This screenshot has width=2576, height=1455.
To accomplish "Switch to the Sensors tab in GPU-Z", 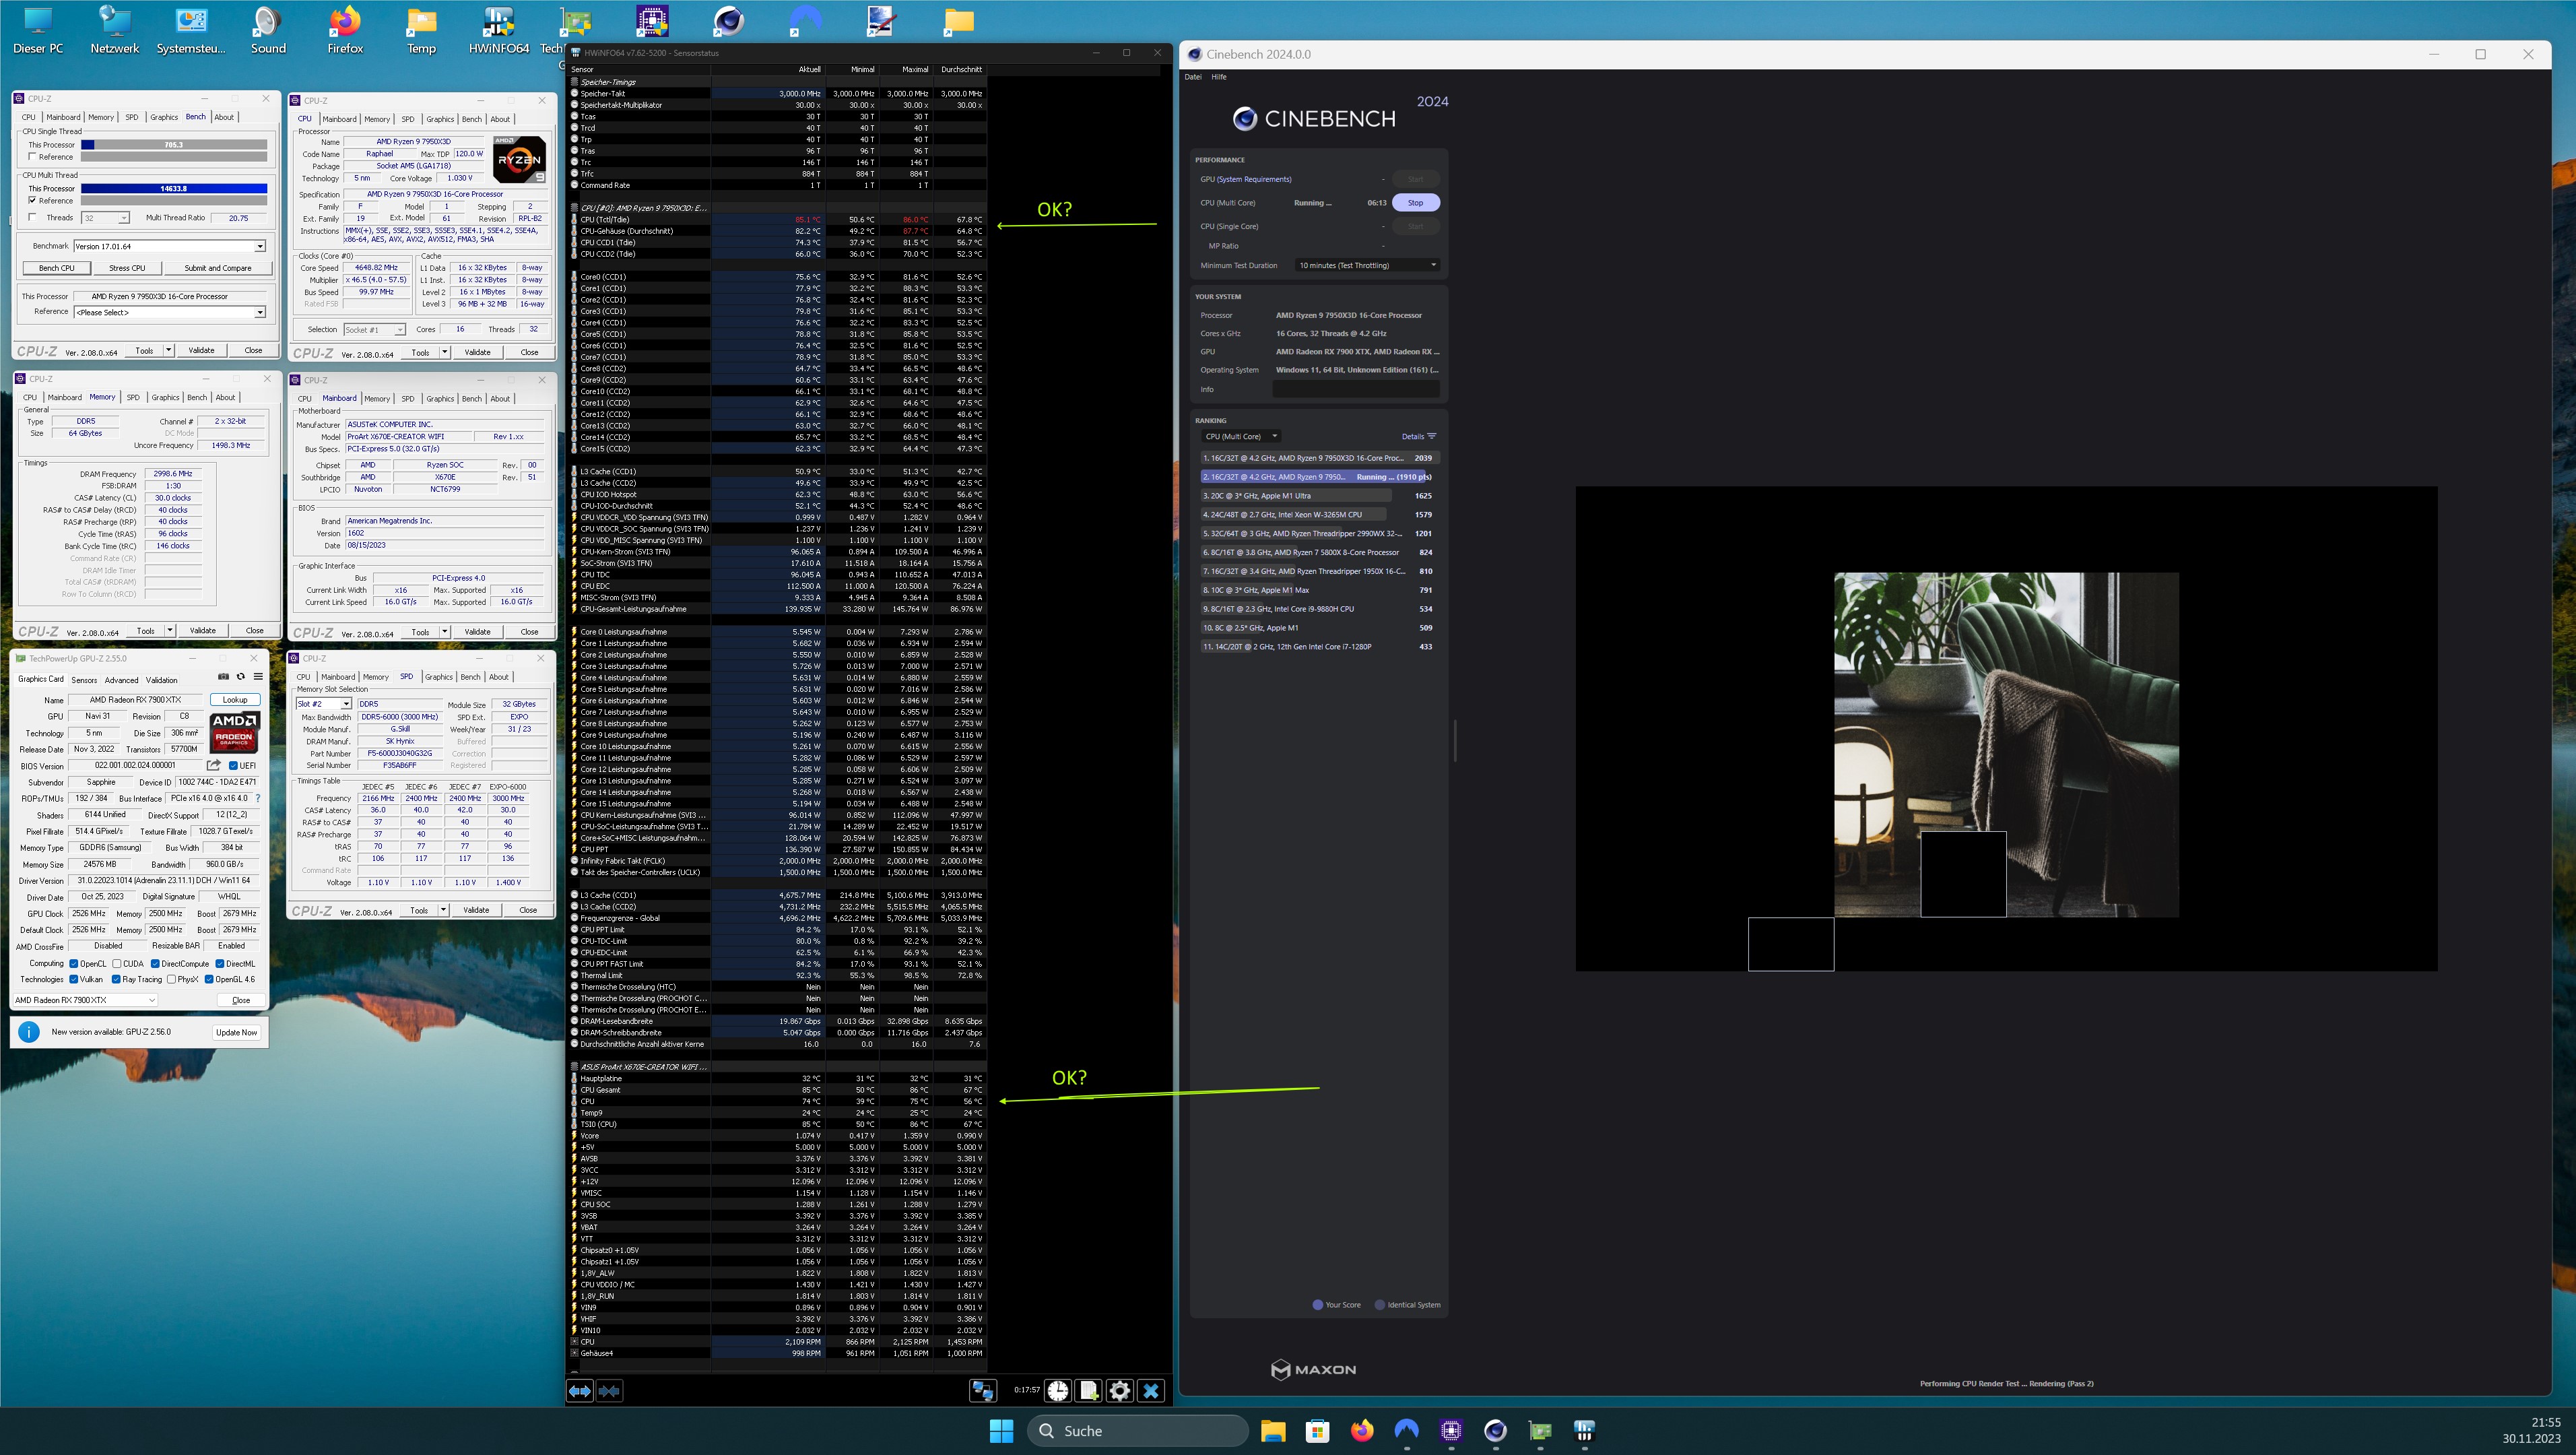I will point(84,680).
